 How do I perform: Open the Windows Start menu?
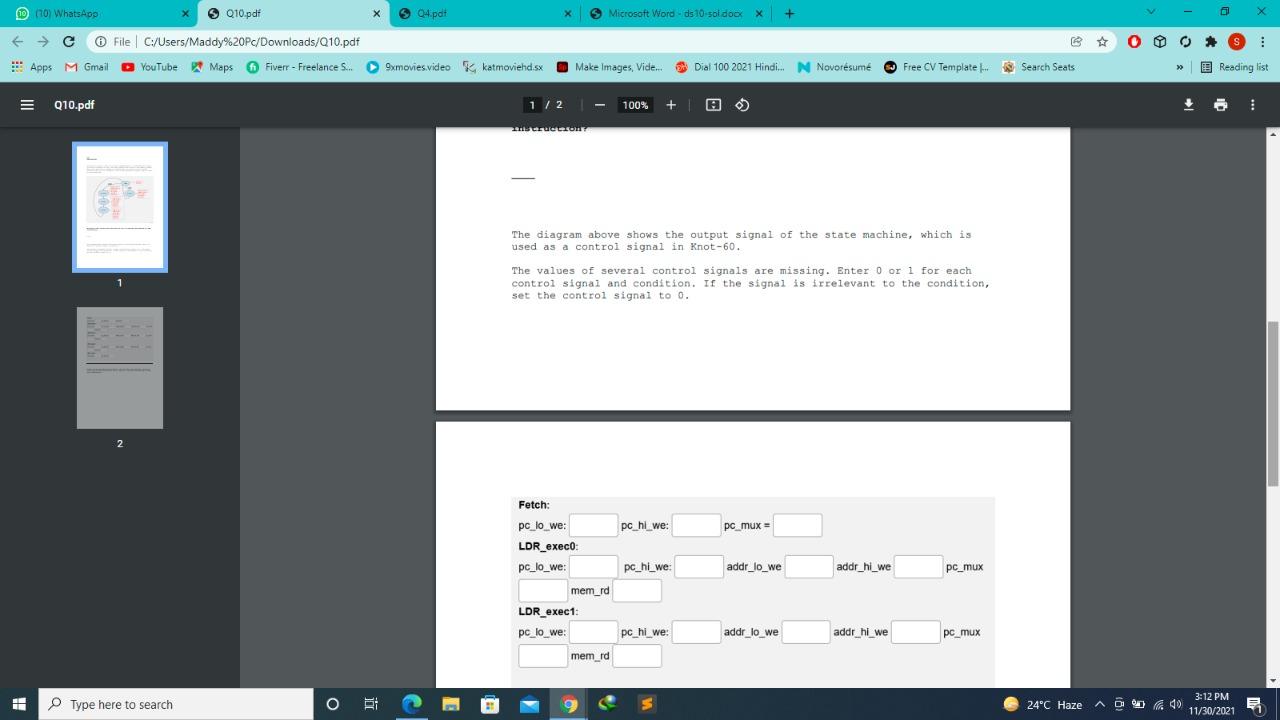point(19,704)
